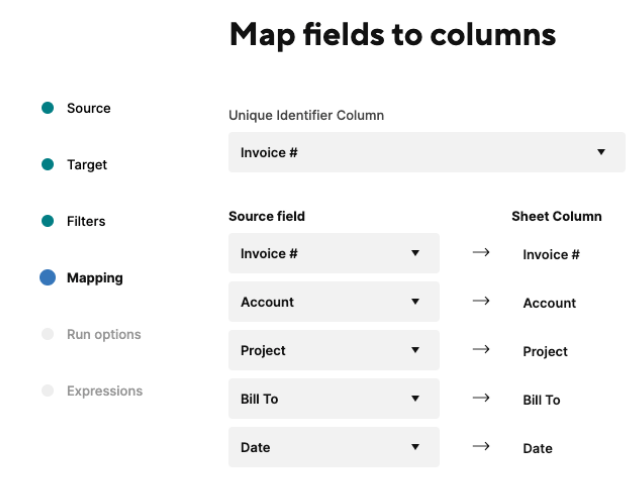The height and width of the screenshot is (478, 630).
Task: Click the gray Run options step dot
Action: [x=47, y=334]
